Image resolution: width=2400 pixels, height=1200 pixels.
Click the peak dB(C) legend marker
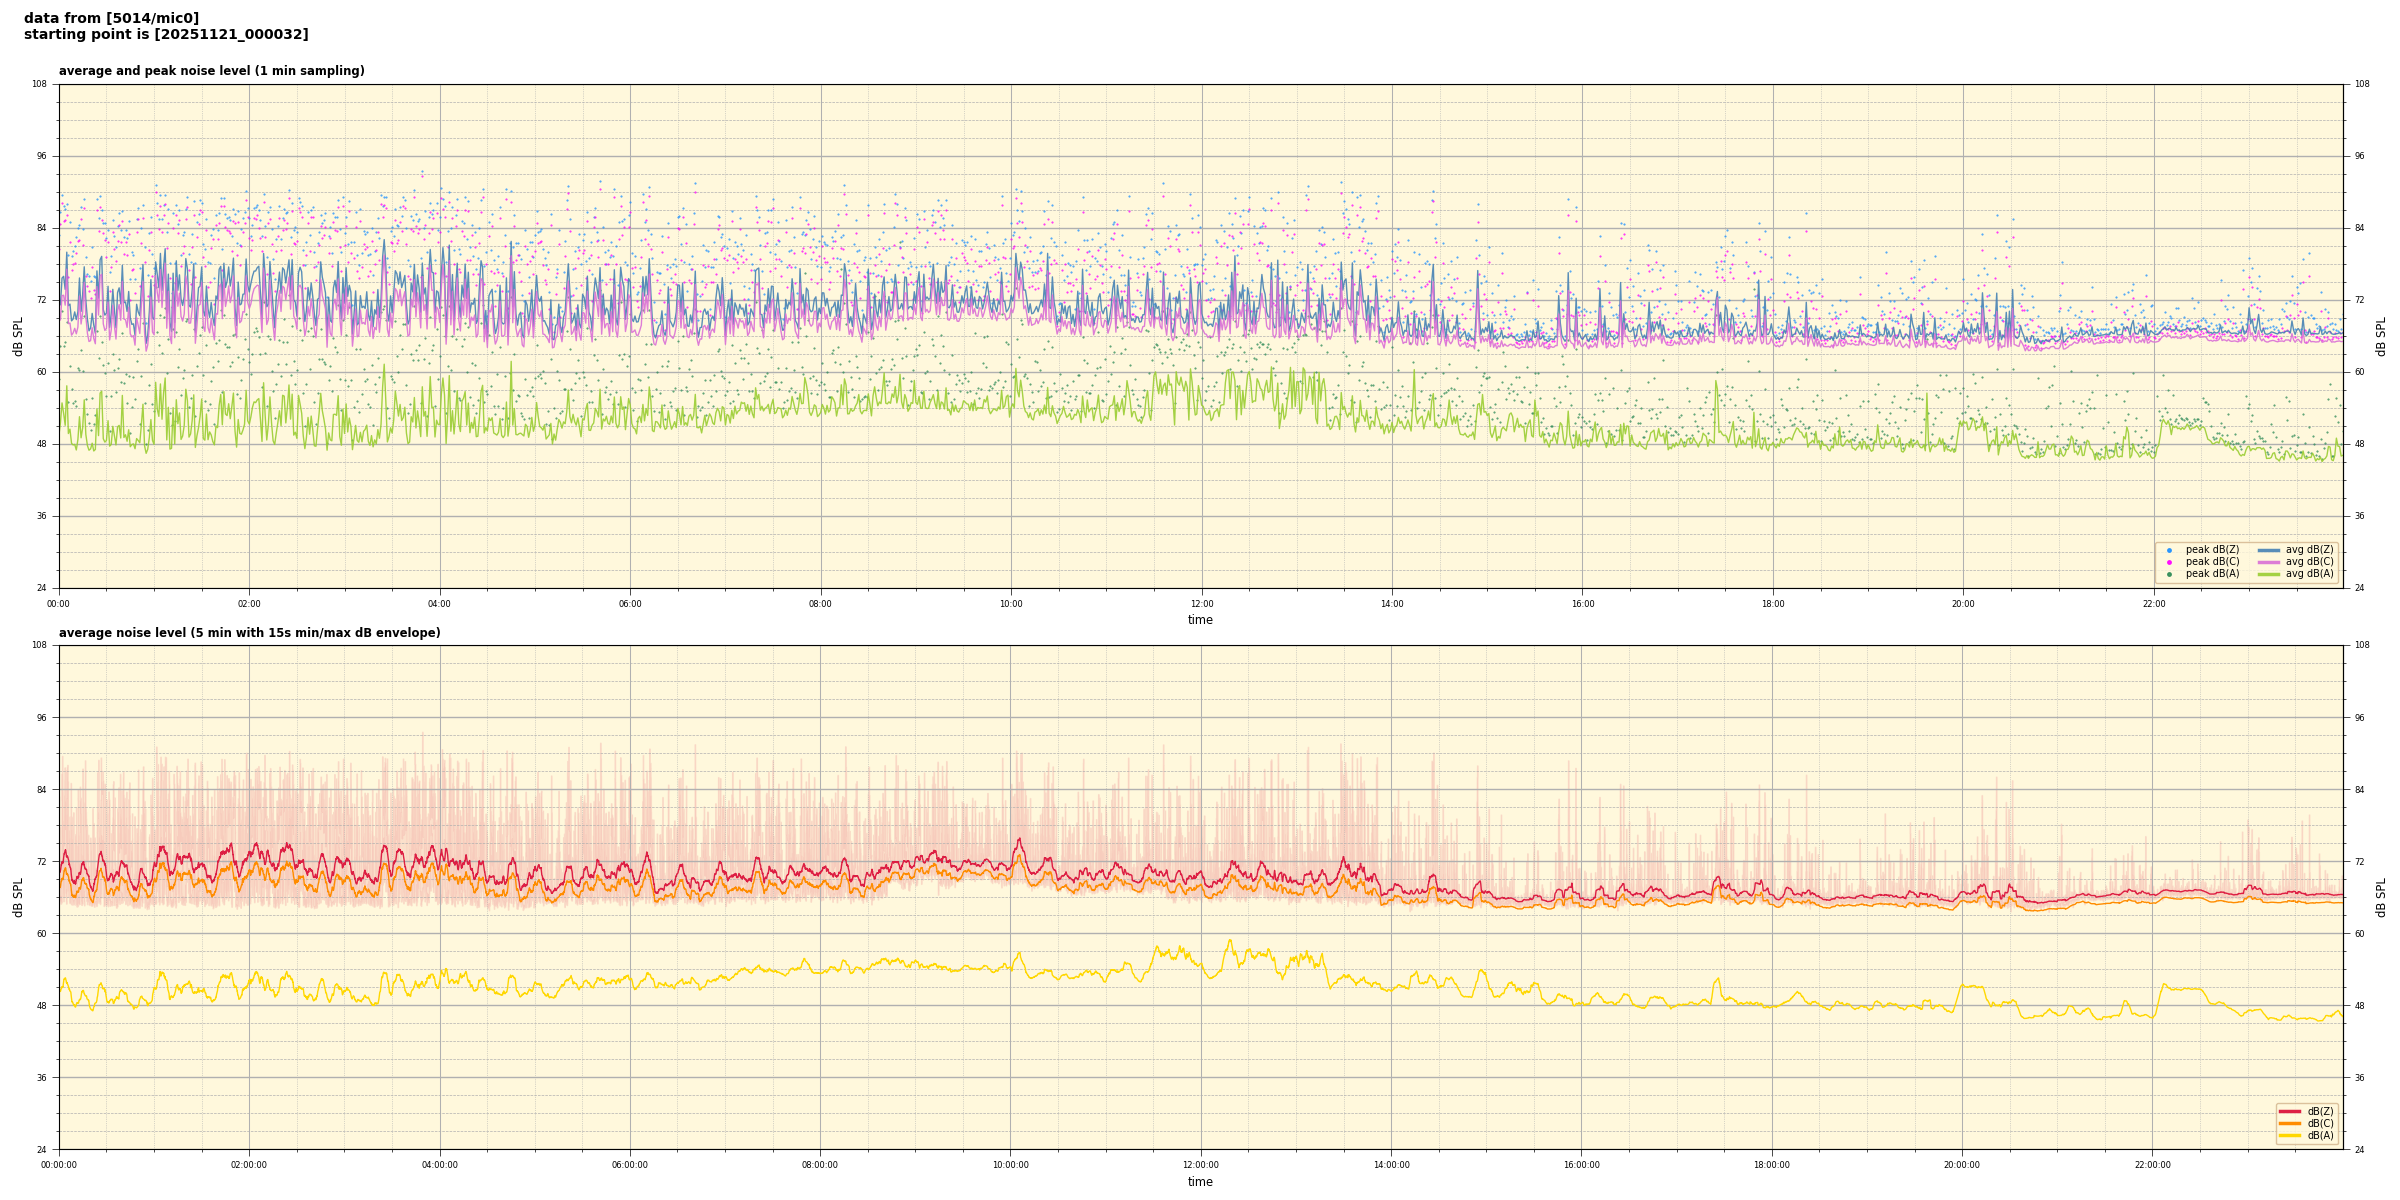[2169, 562]
